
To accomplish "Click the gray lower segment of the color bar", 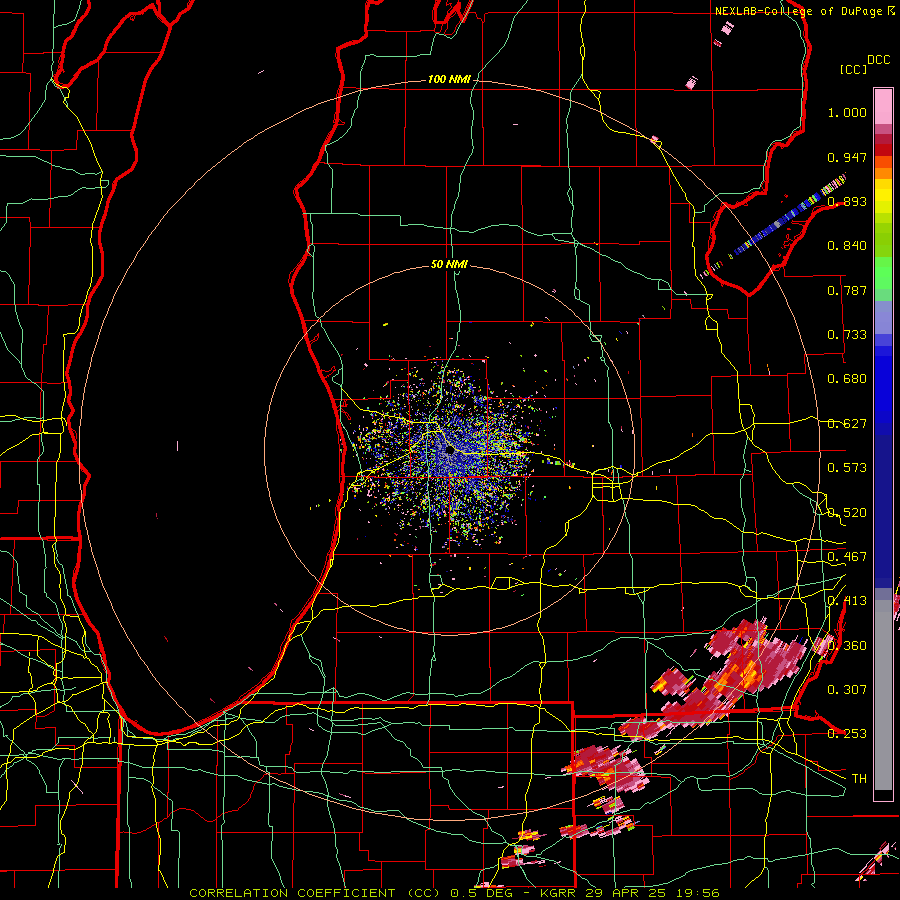I will pyautogui.click(x=883, y=695).
